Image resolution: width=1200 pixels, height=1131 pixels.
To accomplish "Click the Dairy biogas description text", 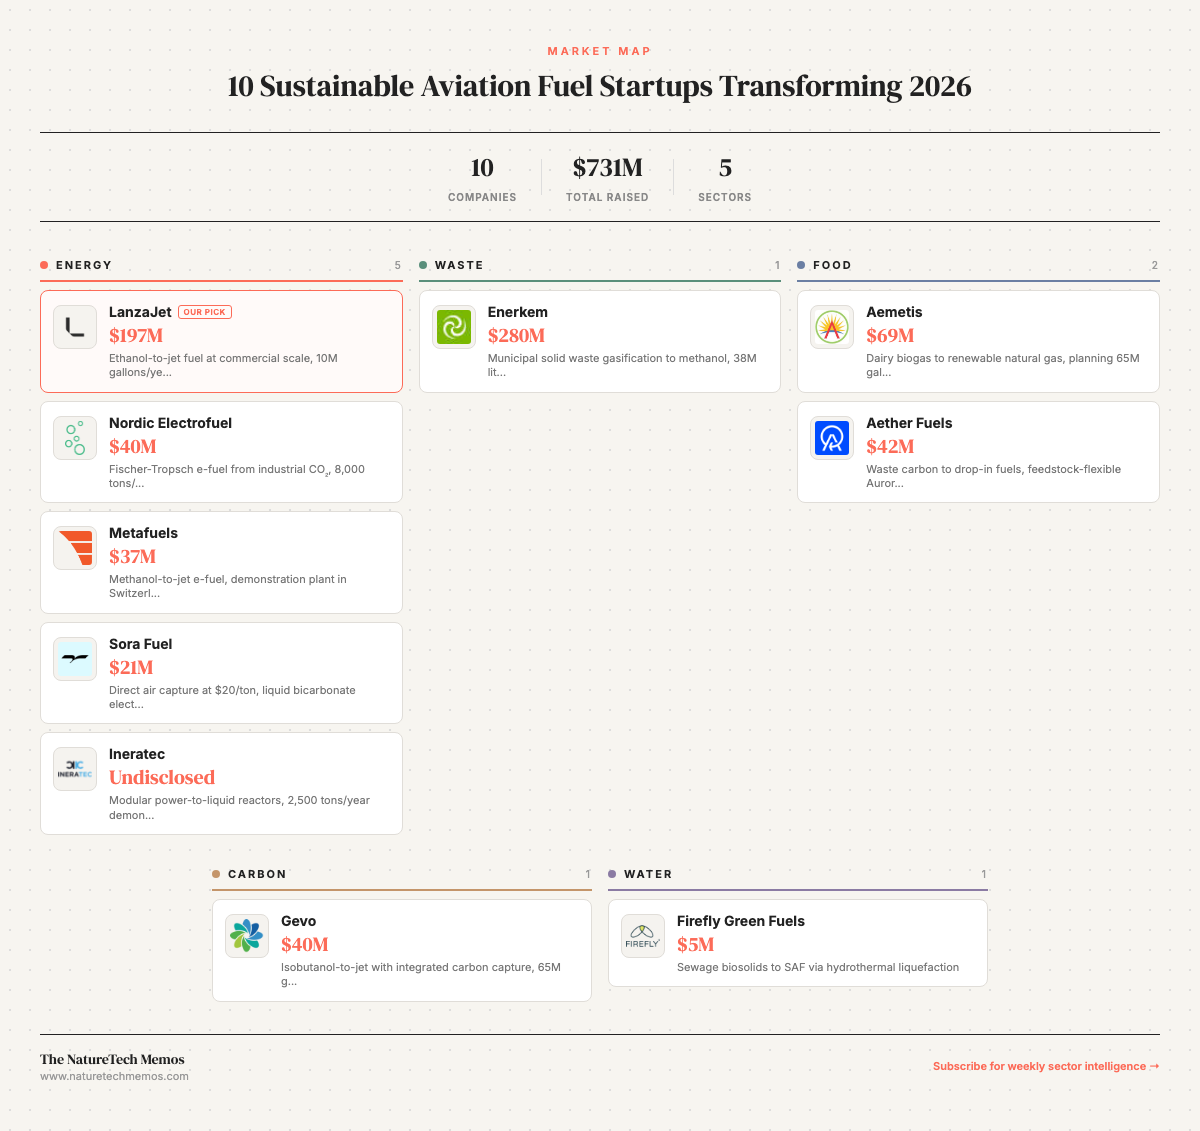I will (1003, 365).
